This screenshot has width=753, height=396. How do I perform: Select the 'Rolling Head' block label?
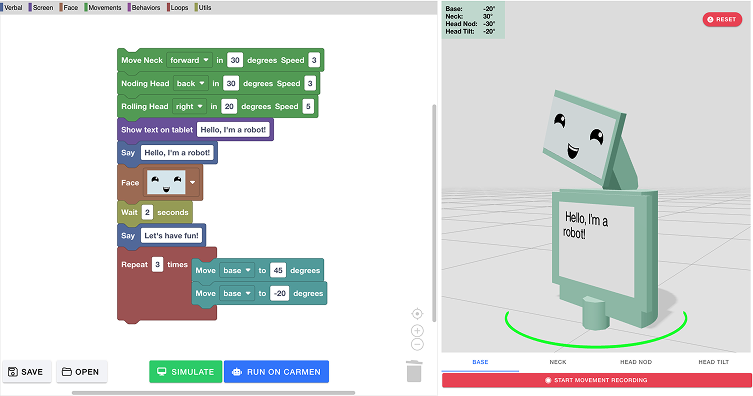click(145, 106)
